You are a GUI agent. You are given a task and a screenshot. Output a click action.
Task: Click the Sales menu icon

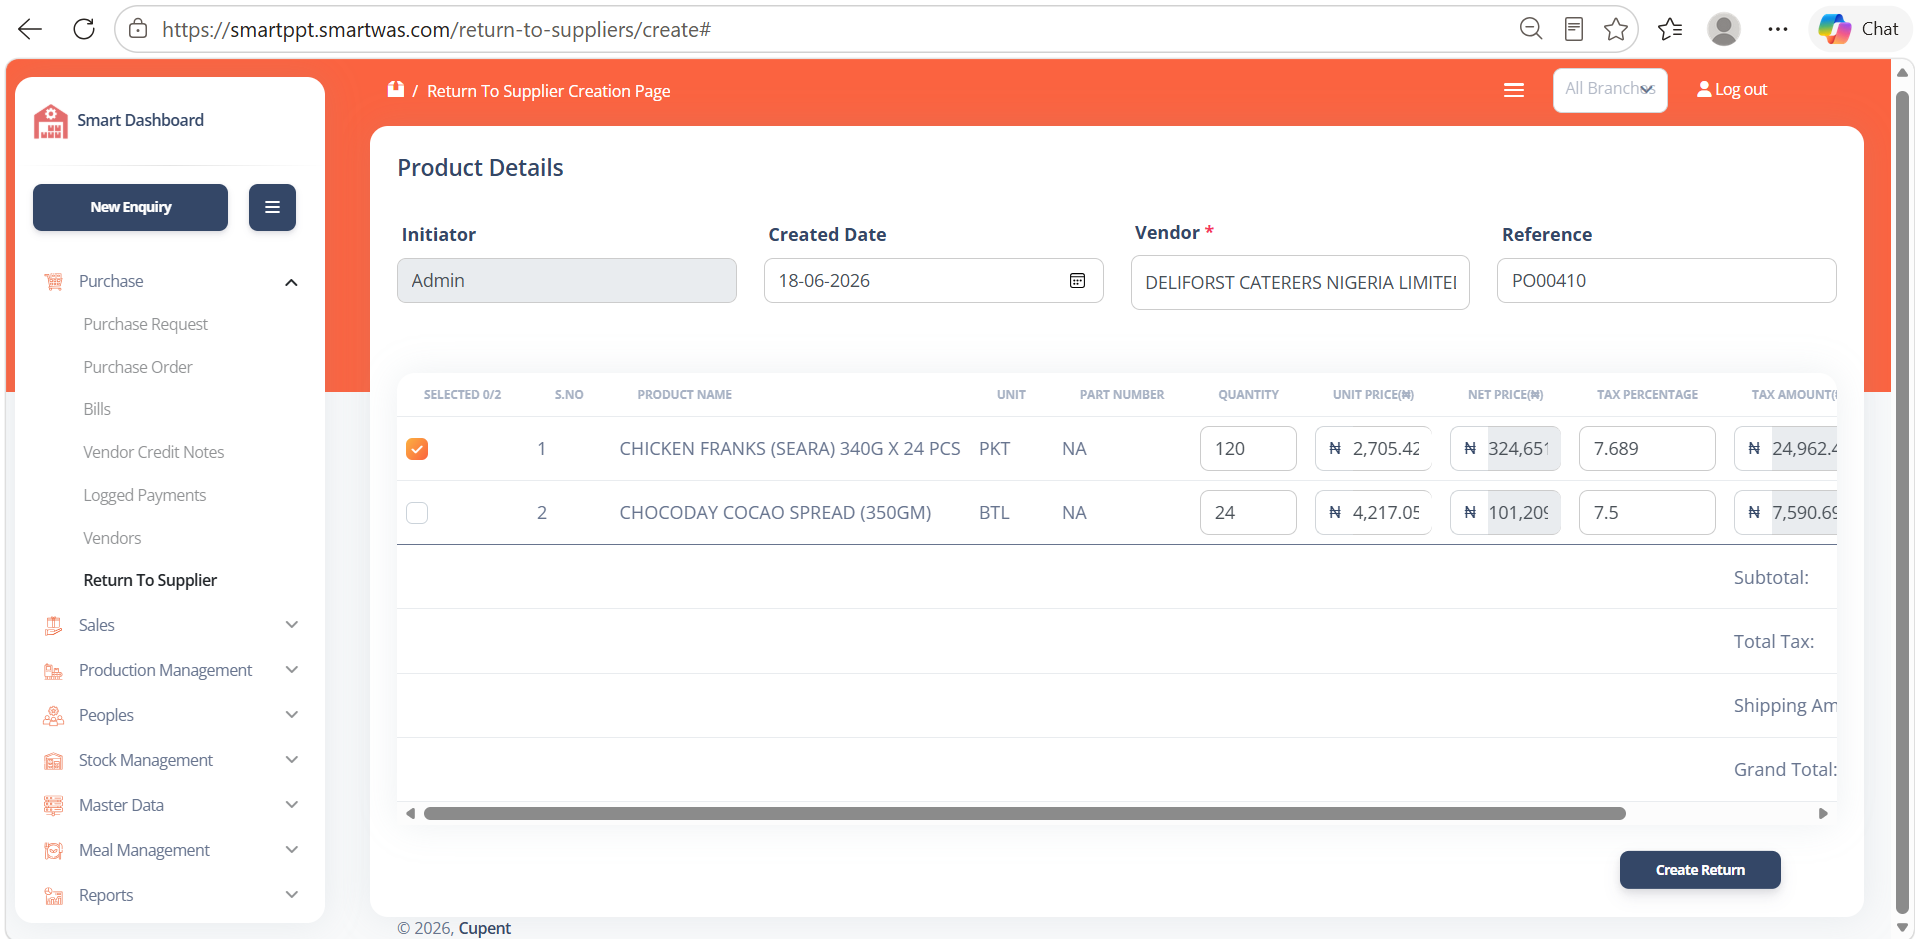[54, 626]
